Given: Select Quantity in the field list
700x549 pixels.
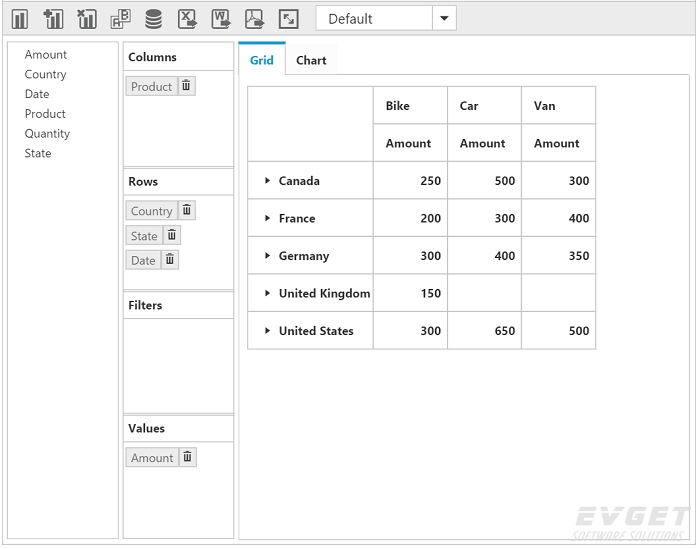Looking at the screenshot, I should (x=47, y=133).
